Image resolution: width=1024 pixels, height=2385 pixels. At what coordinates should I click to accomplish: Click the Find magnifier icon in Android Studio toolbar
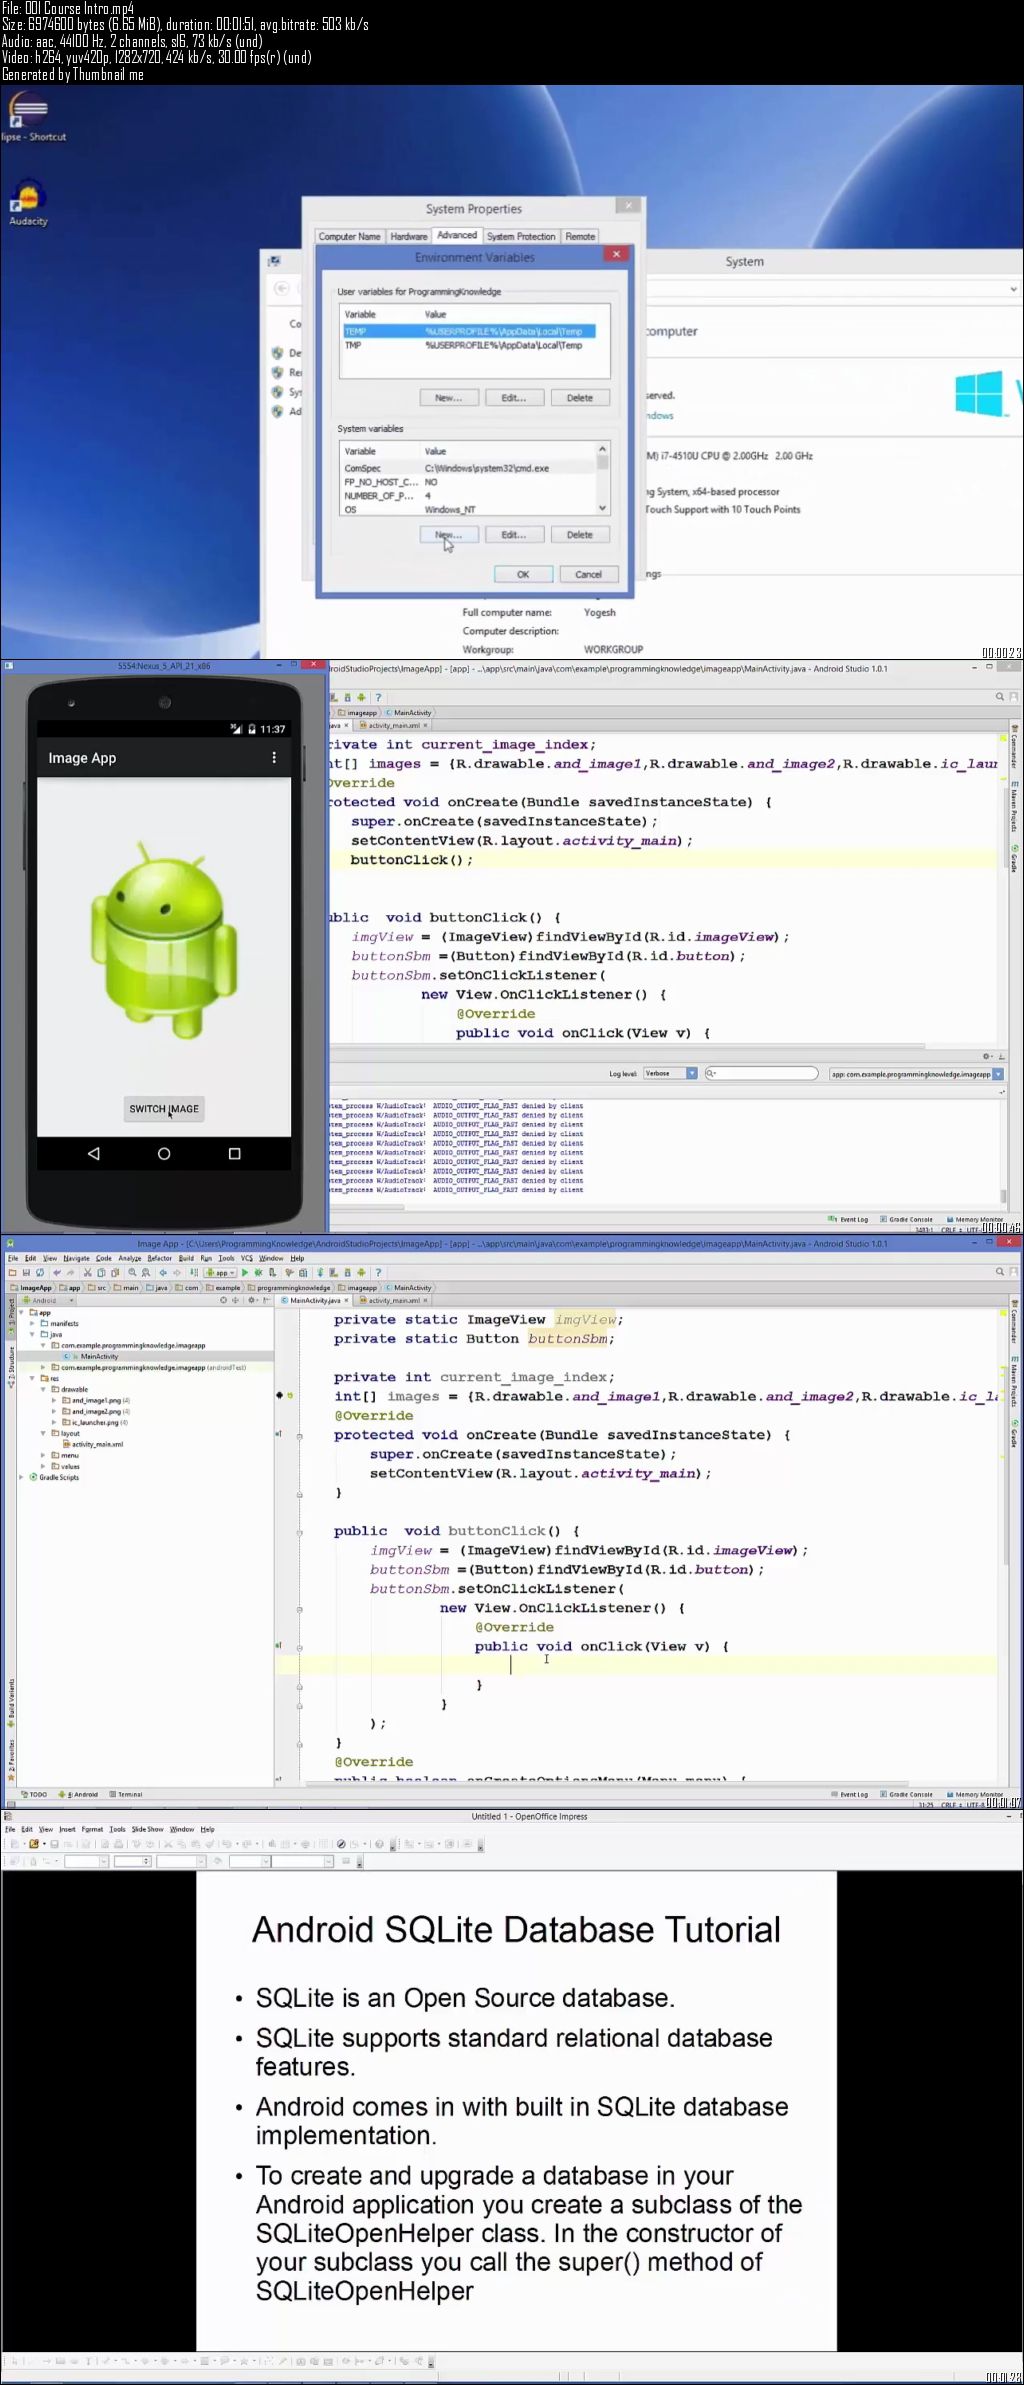click(132, 1273)
